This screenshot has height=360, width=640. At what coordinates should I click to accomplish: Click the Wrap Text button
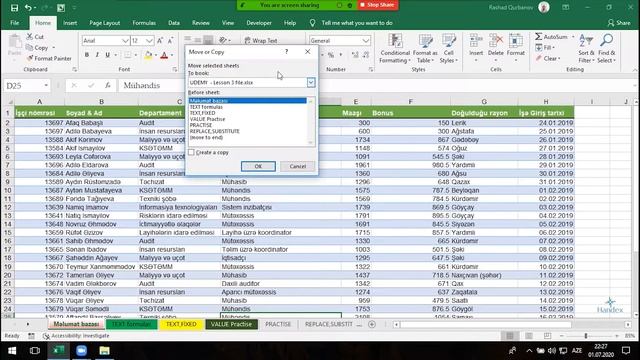click(261, 40)
